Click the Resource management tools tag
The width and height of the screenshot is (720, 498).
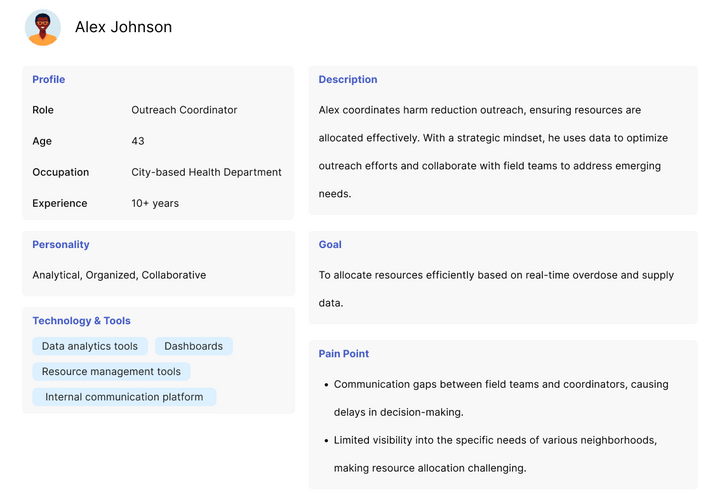[111, 372]
